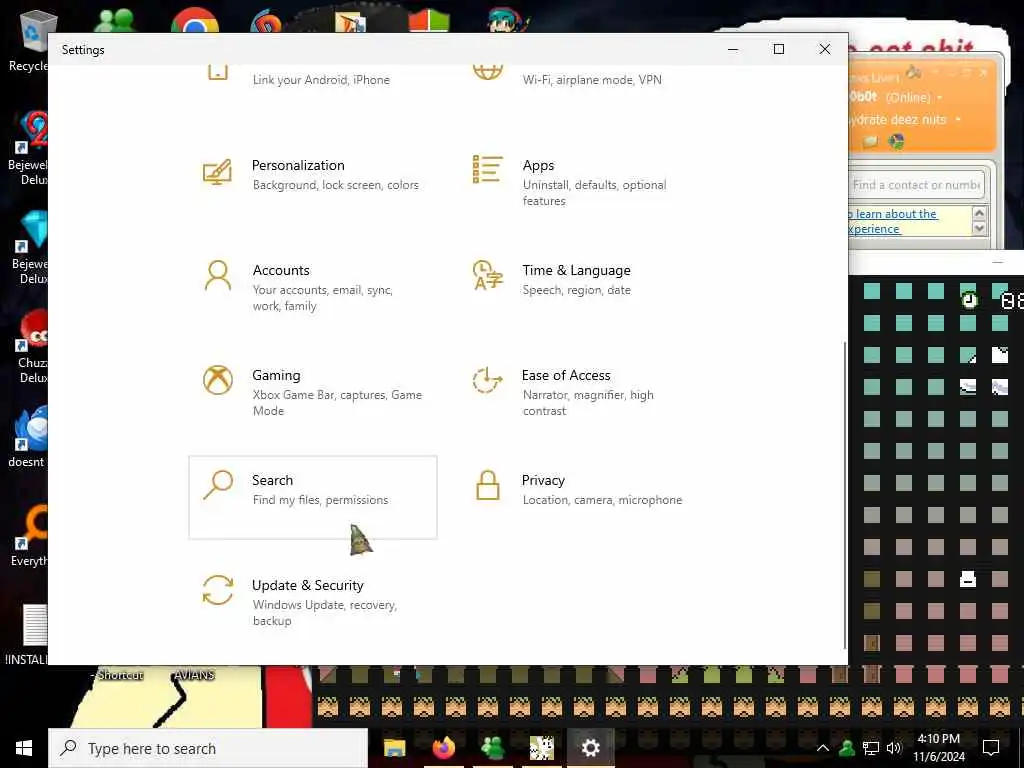This screenshot has height=768, width=1024.
Task: Open the Windows Start menu
Action: [24, 748]
